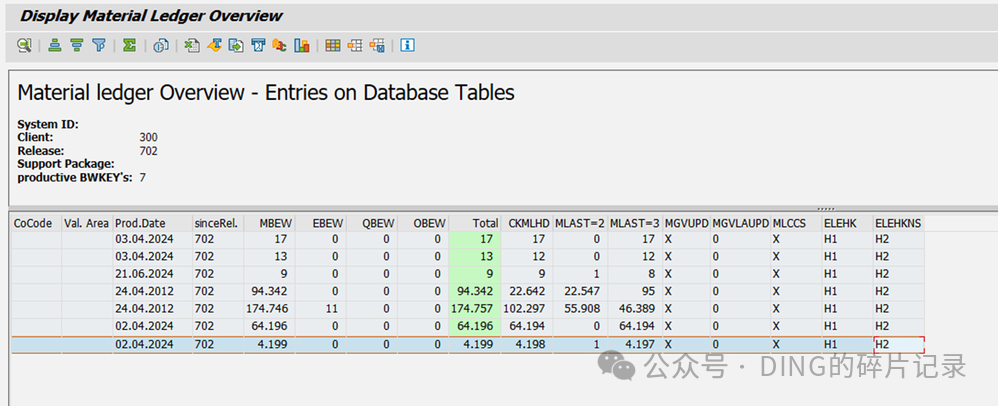This screenshot has width=998, height=406.
Task: Click the highlighted H2 cell in last row
Action: pos(898,344)
